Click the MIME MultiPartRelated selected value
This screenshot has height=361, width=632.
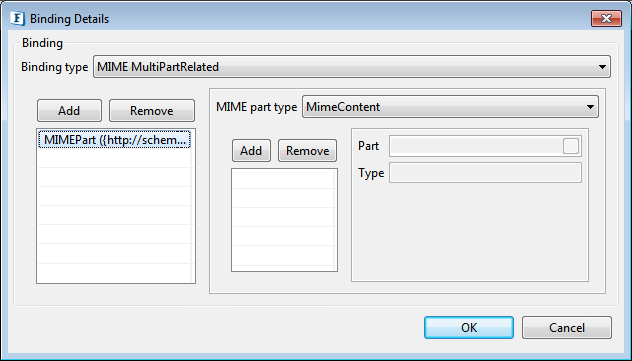[x=158, y=67]
